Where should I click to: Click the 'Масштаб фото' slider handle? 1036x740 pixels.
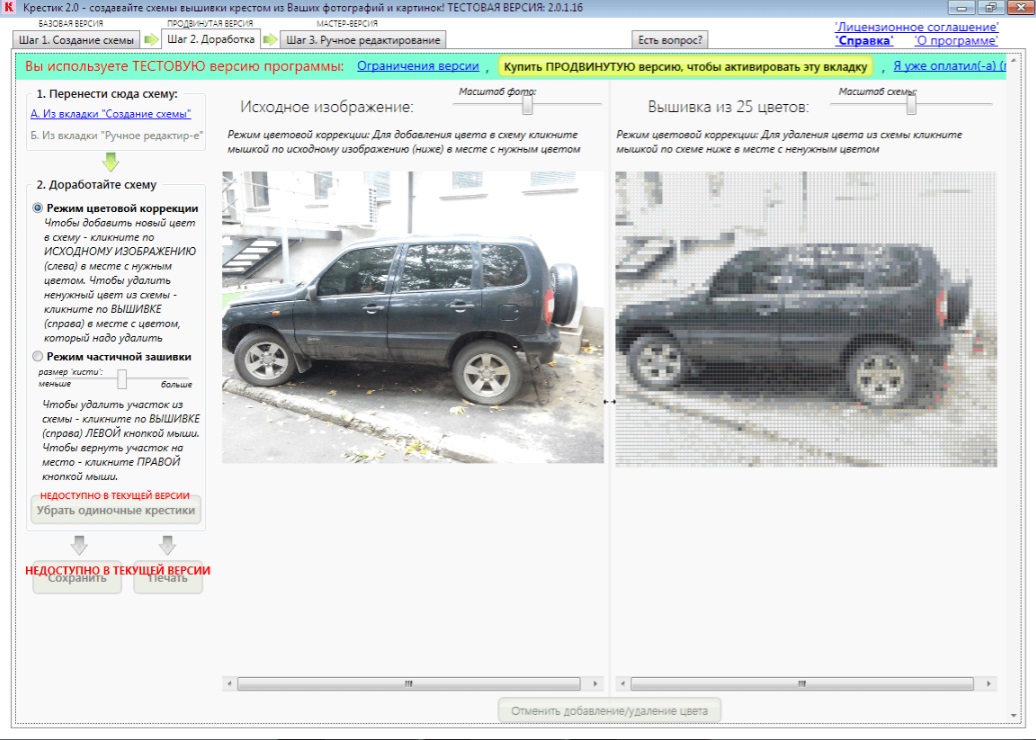click(527, 103)
